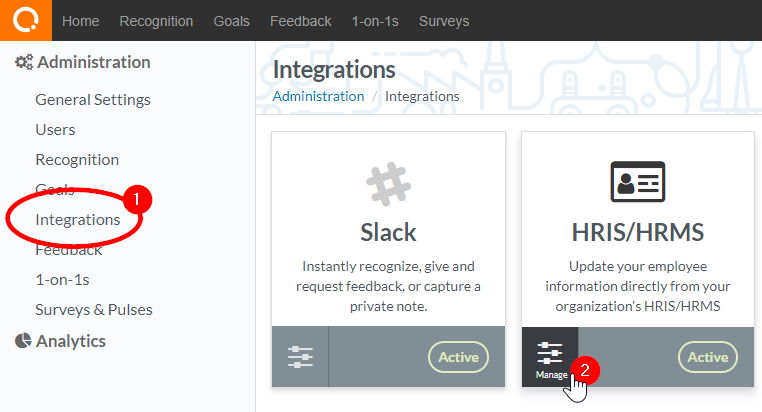Open Slack integration settings sliders icon
The width and height of the screenshot is (762, 412).
click(300, 357)
